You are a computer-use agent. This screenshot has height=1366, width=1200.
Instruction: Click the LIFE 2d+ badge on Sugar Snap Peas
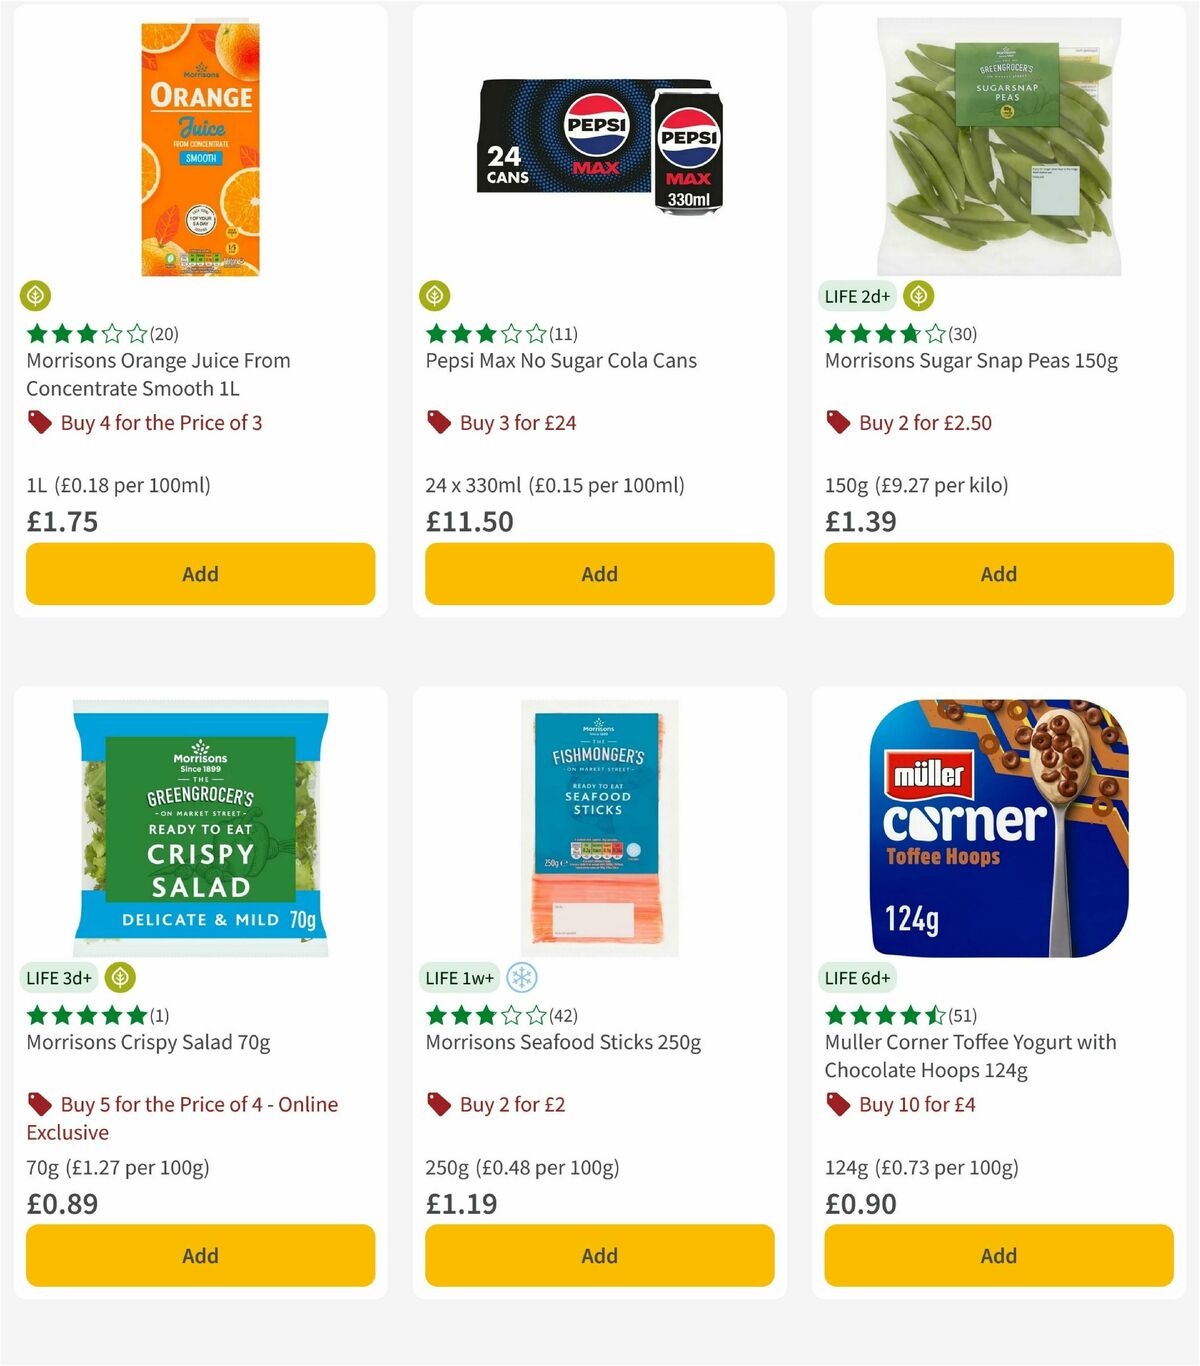pyautogui.click(x=856, y=296)
